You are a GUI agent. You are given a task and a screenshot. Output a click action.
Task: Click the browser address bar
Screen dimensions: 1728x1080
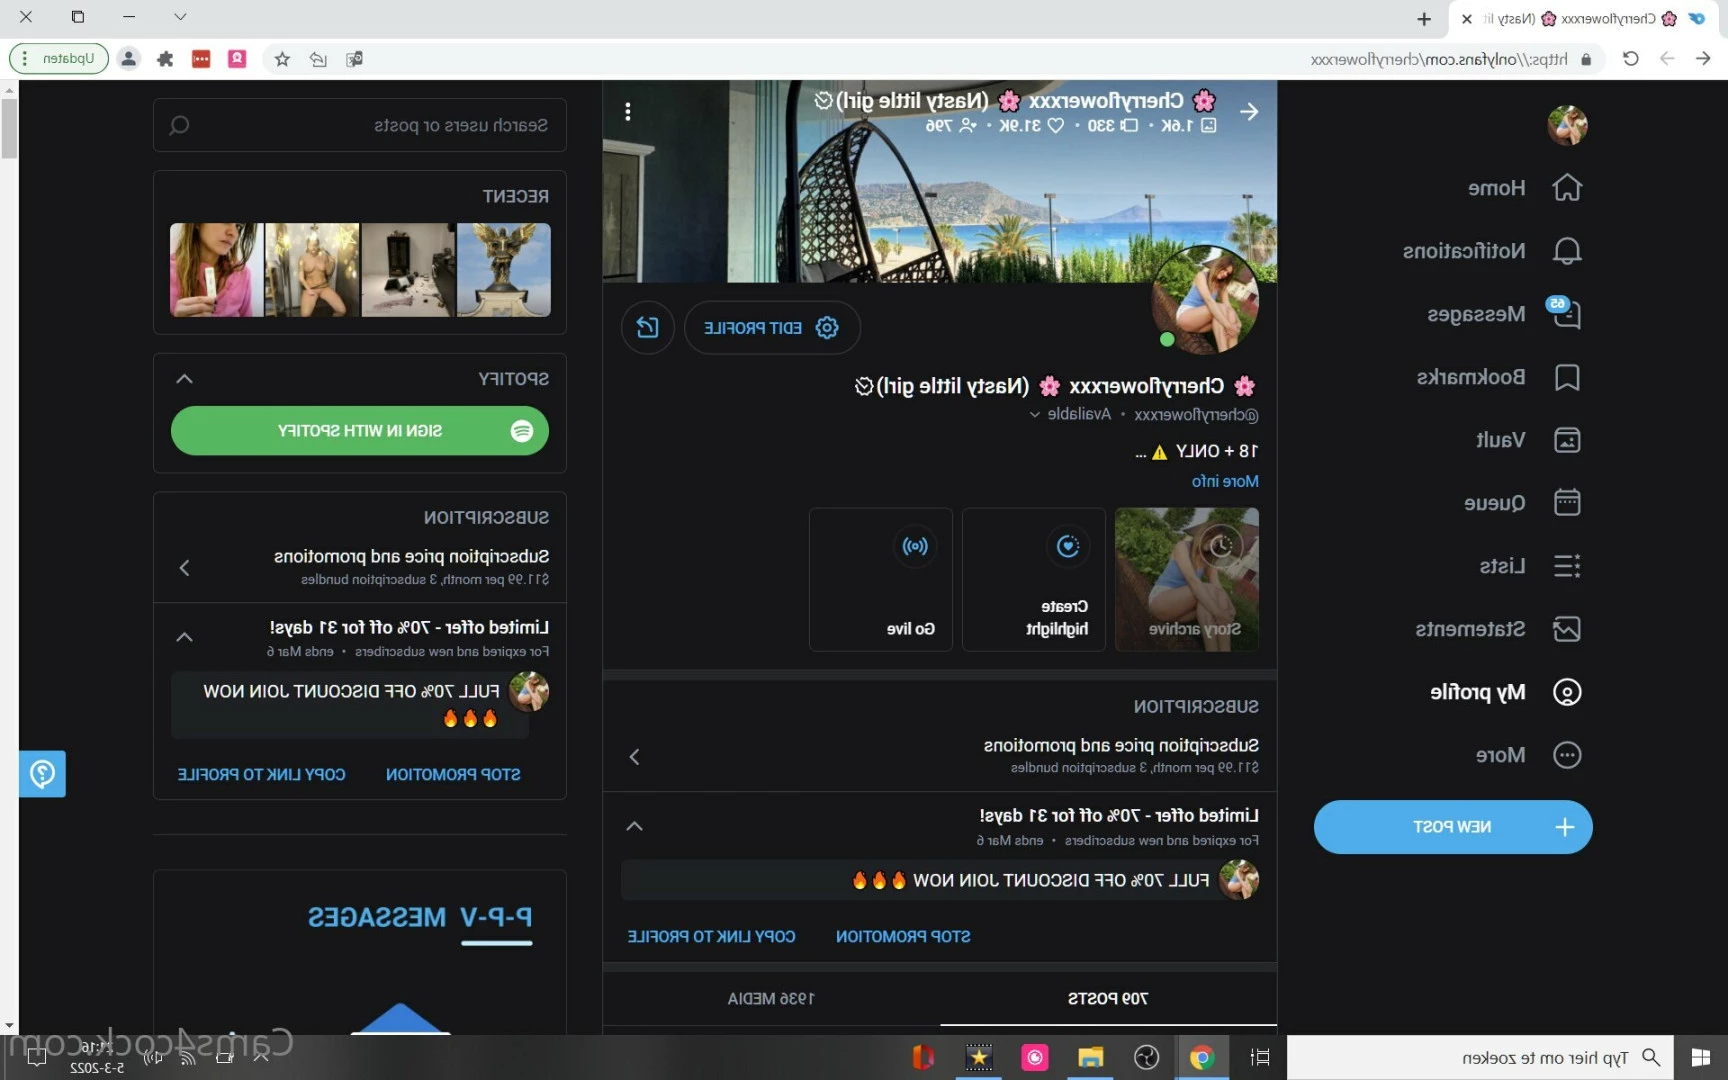click(1440, 59)
